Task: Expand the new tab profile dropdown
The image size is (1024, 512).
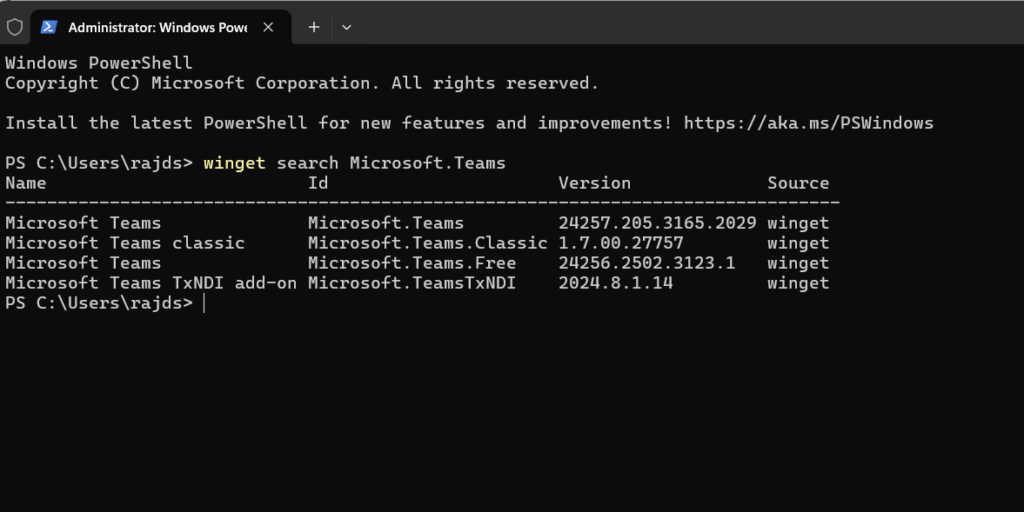Action: pos(346,27)
